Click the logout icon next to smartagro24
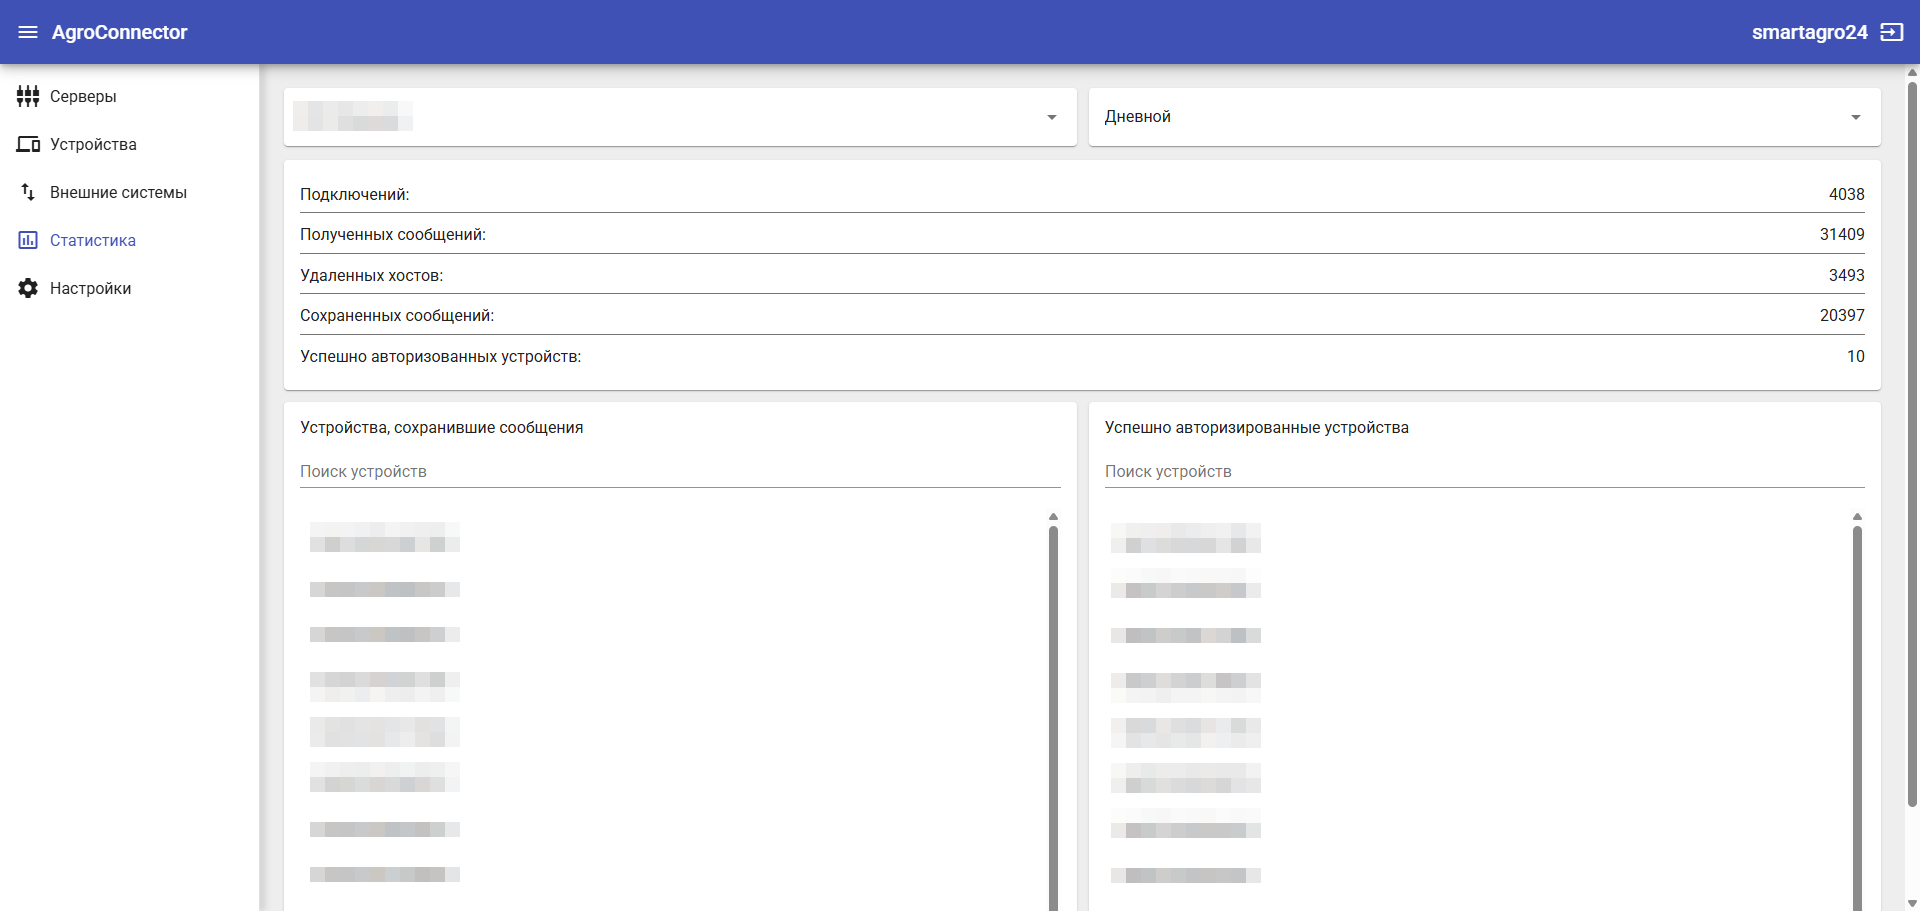Image resolution: width=1920 pixels, height=911 pixels. pyautogui.click(x=1891, y=32)
